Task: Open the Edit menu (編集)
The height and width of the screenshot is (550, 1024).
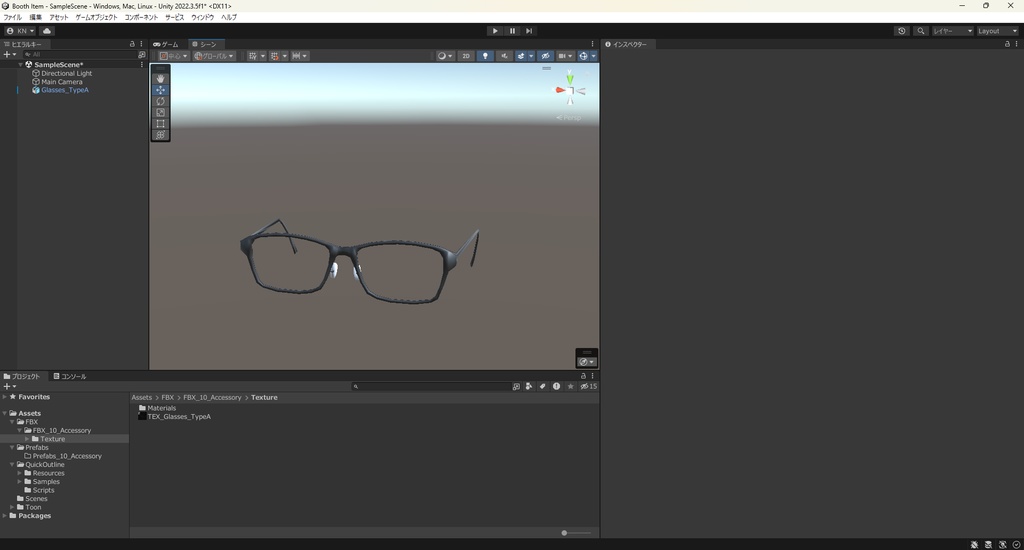Action: 35,17
